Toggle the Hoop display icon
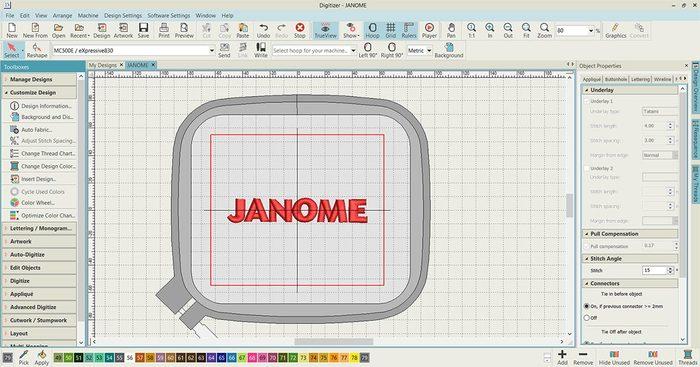 coord(372,30)
